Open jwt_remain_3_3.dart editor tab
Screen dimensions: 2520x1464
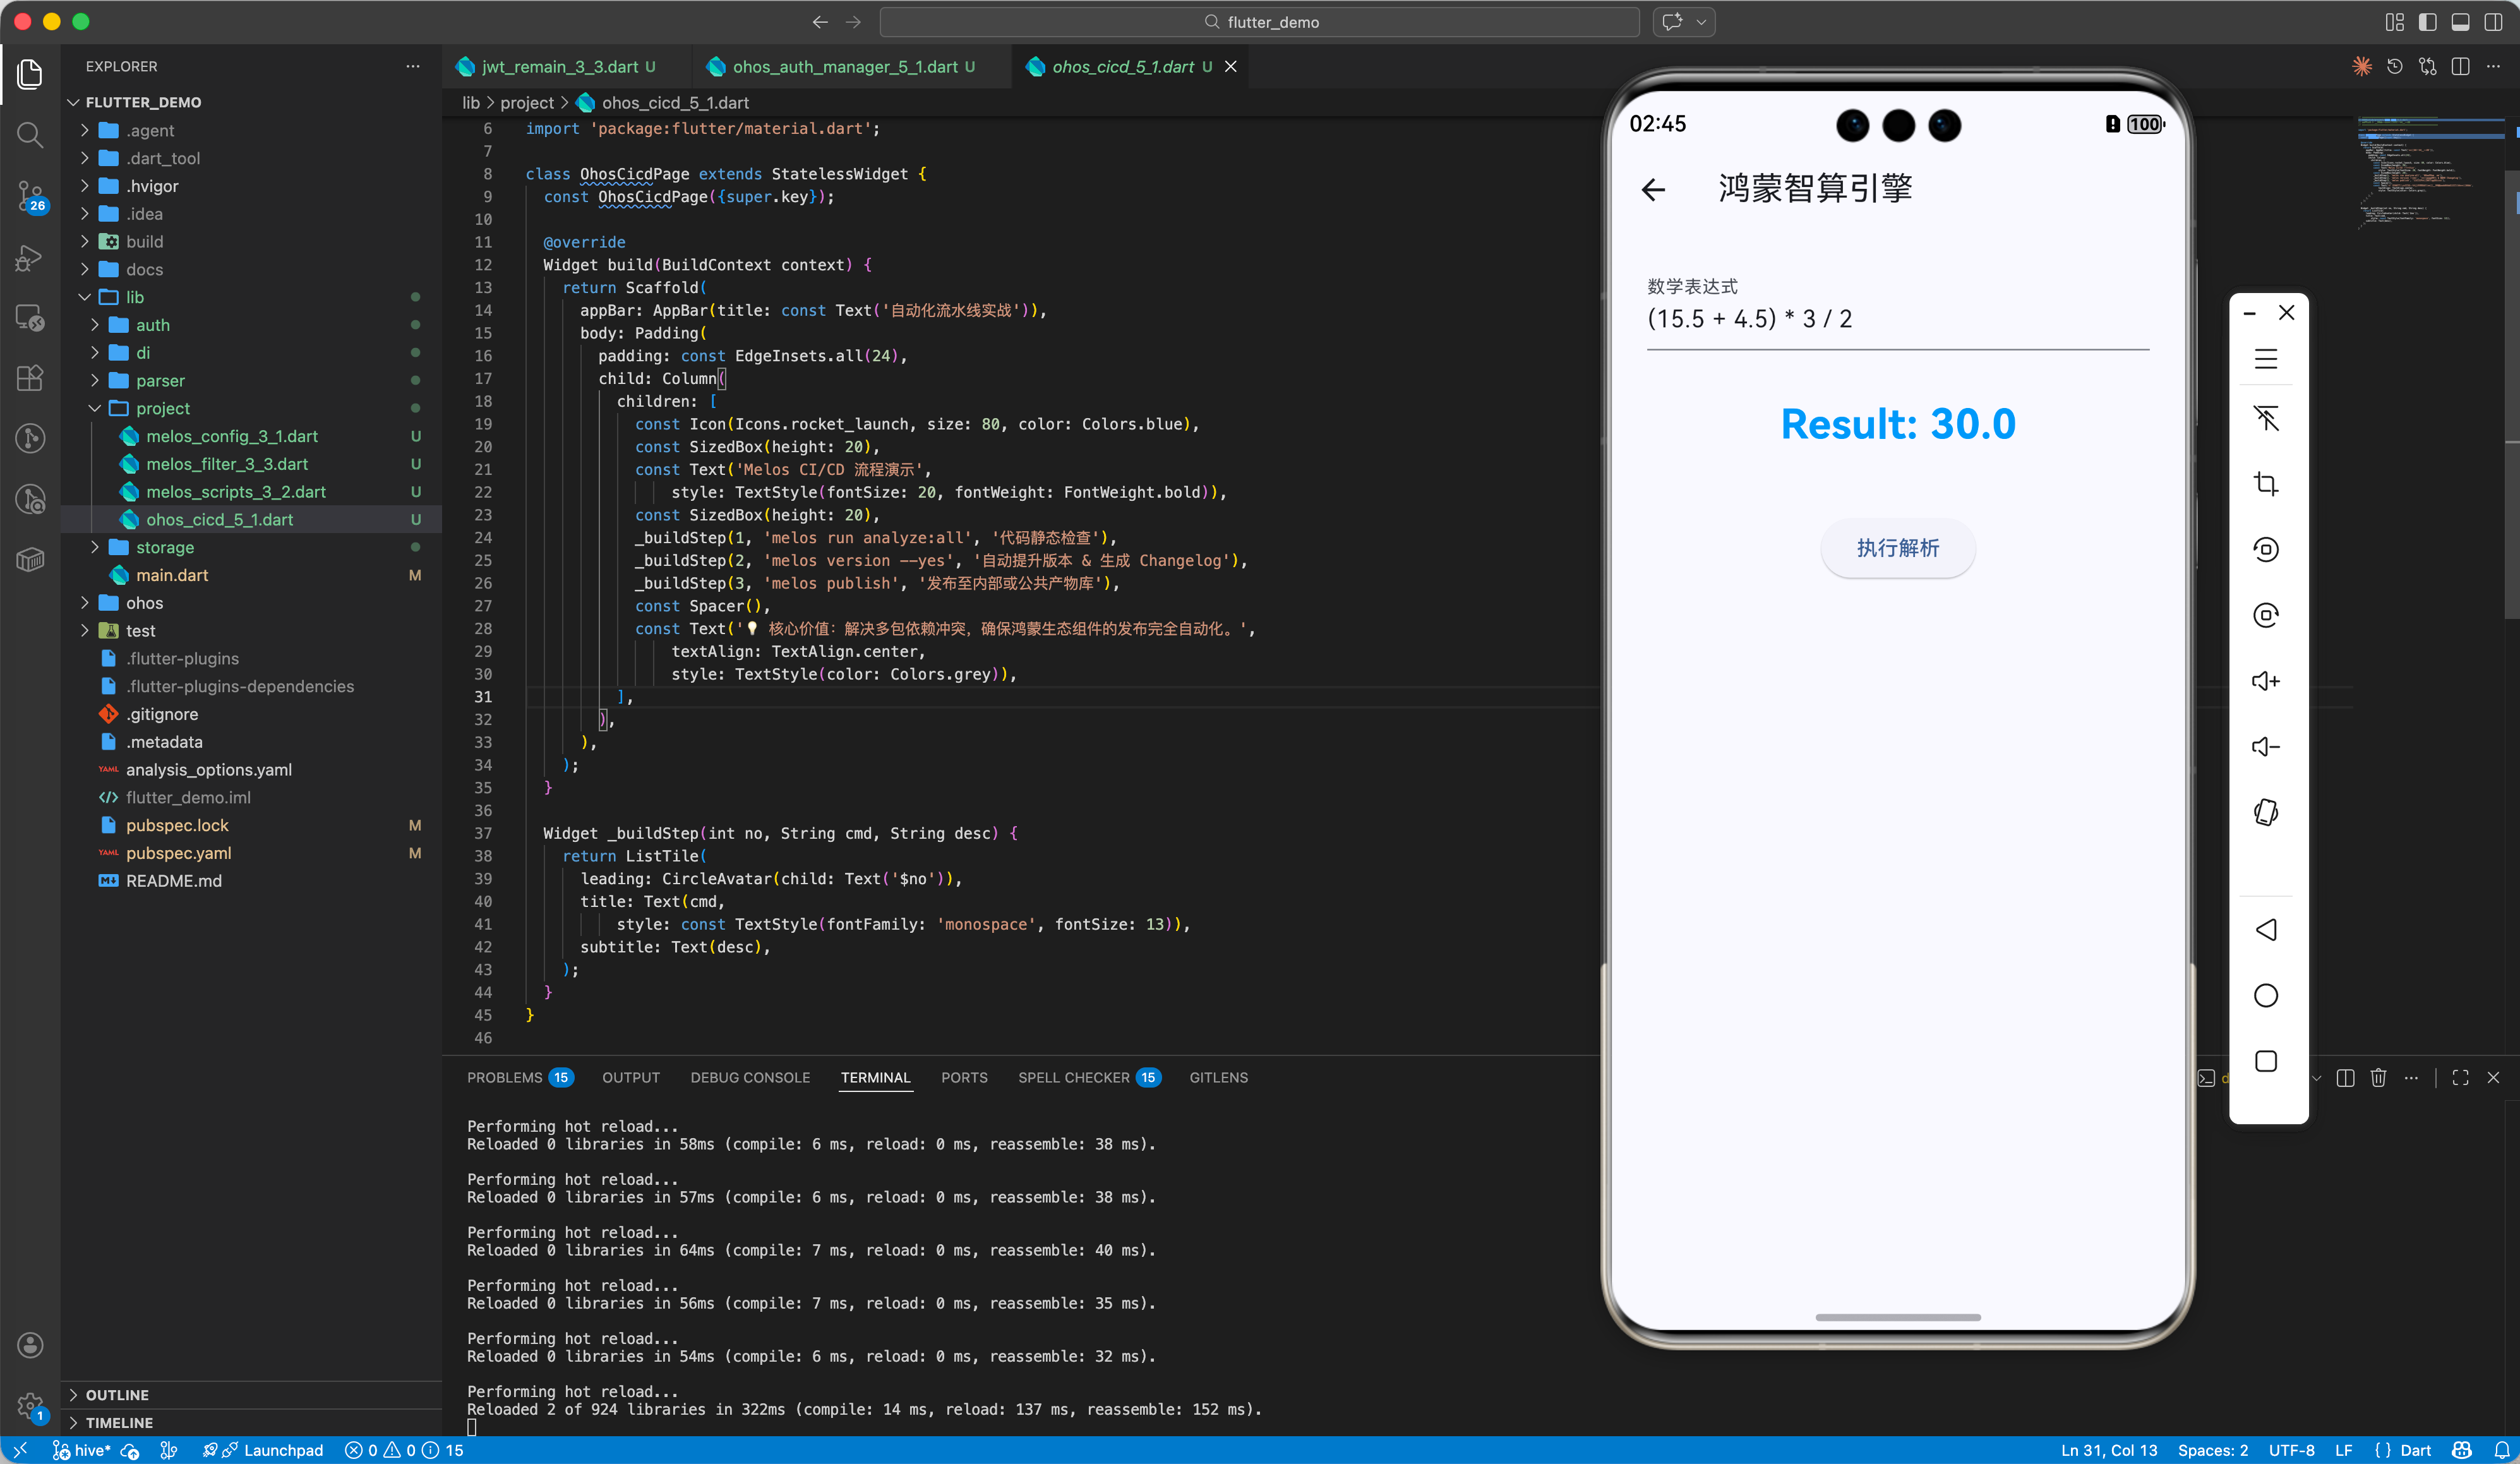point(559,67)
